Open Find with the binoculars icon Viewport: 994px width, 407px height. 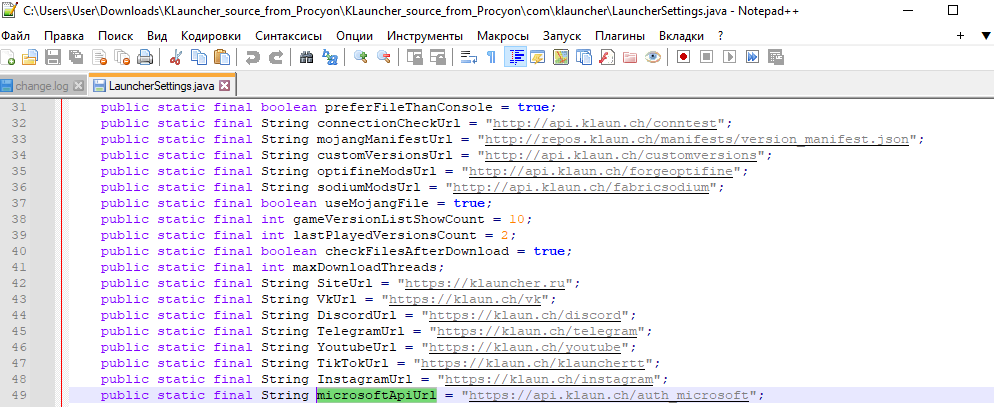tap(307, 58)
